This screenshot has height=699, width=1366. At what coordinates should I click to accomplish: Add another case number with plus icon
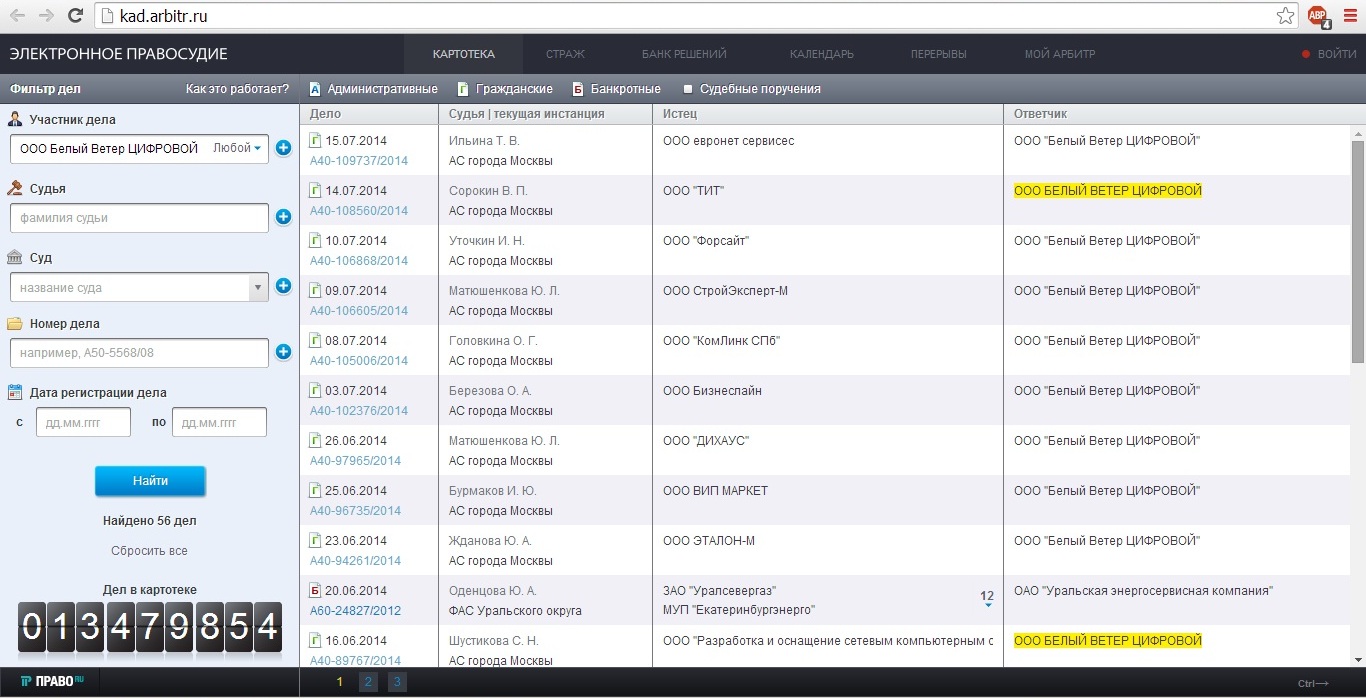tap(283, 352)
